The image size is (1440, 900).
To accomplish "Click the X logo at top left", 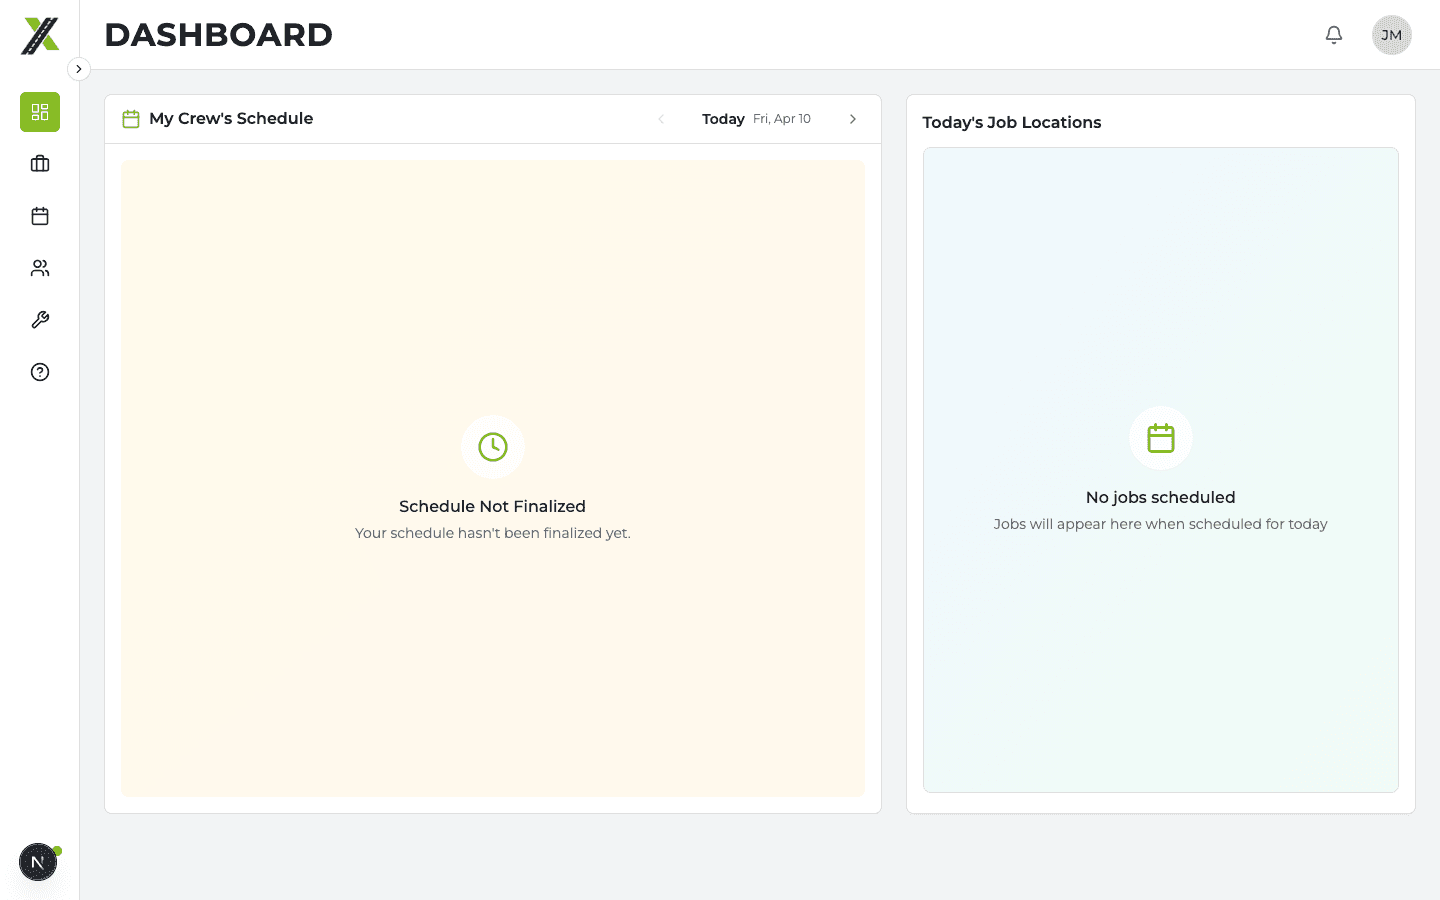I will click(x=40, y=35).
